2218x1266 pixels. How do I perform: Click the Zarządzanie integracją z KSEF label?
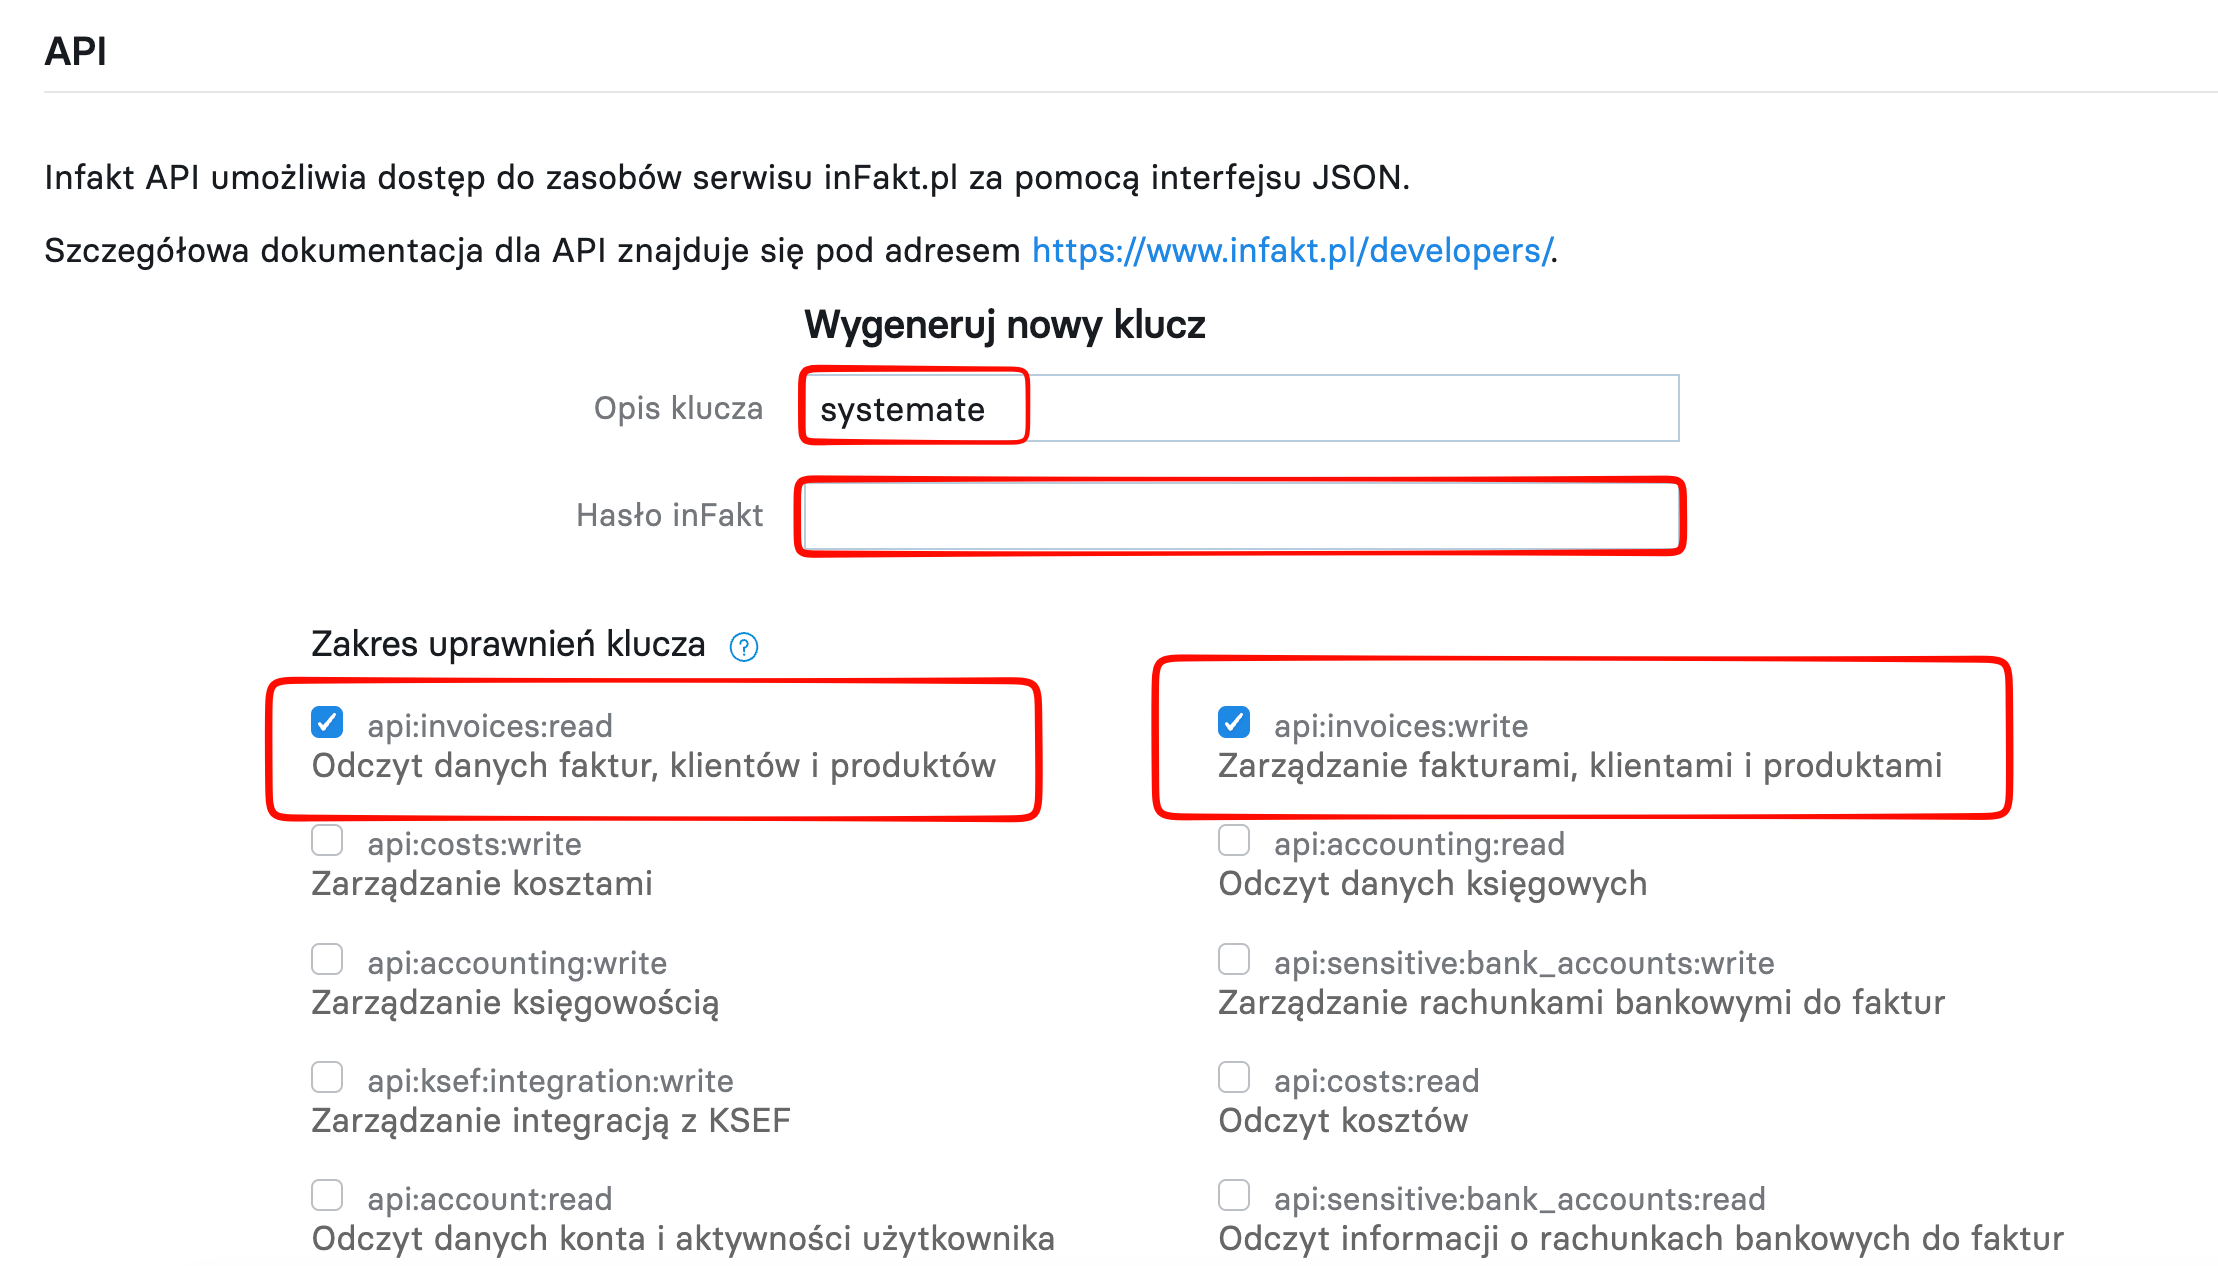coord(551,1121)
